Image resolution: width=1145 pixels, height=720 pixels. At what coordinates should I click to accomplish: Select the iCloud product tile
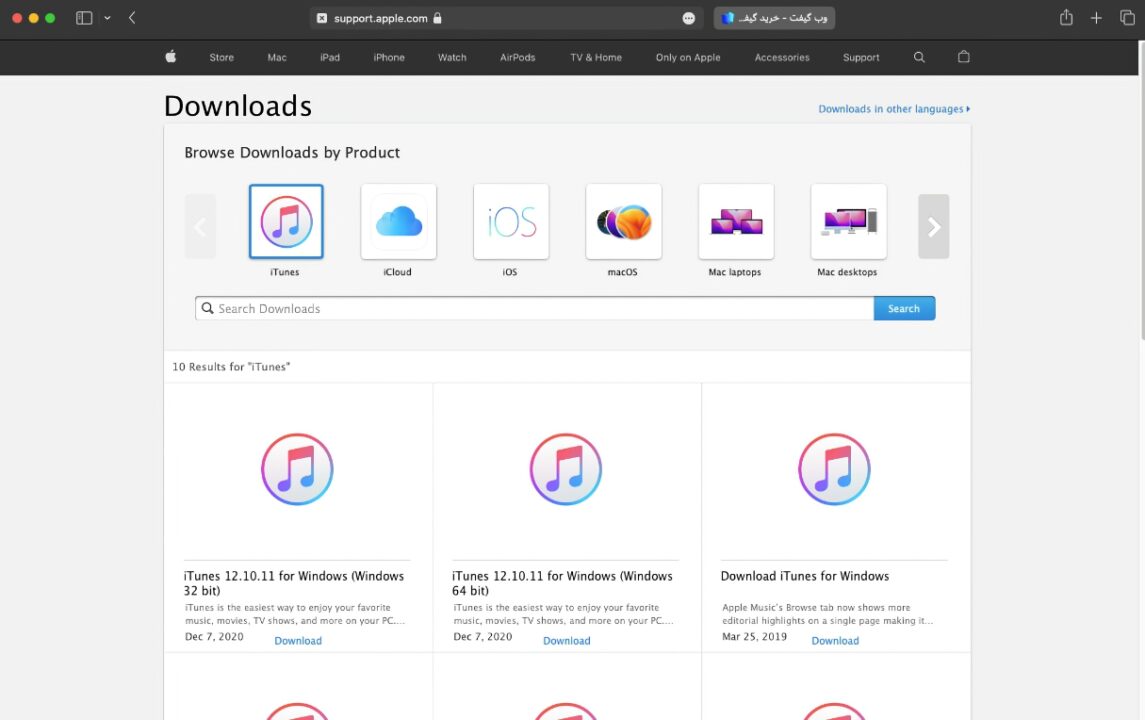399,221
